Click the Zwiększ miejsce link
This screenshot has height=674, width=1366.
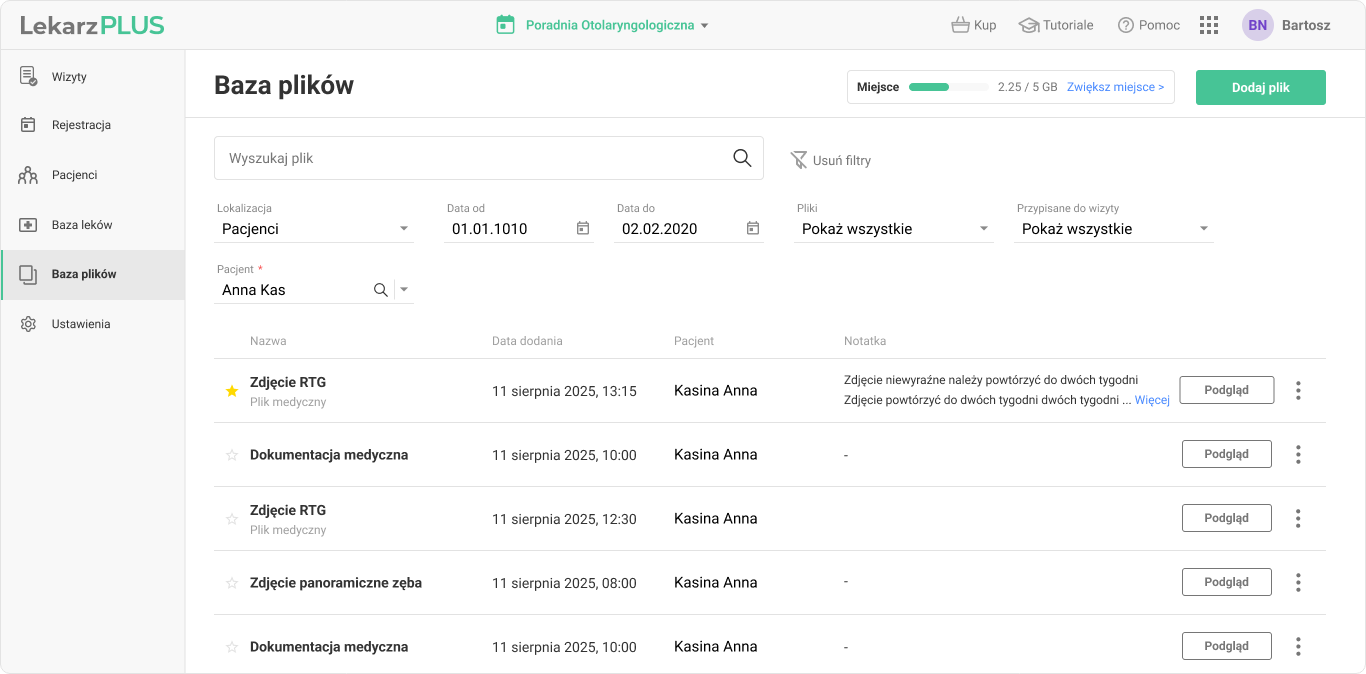[1115, 87]
